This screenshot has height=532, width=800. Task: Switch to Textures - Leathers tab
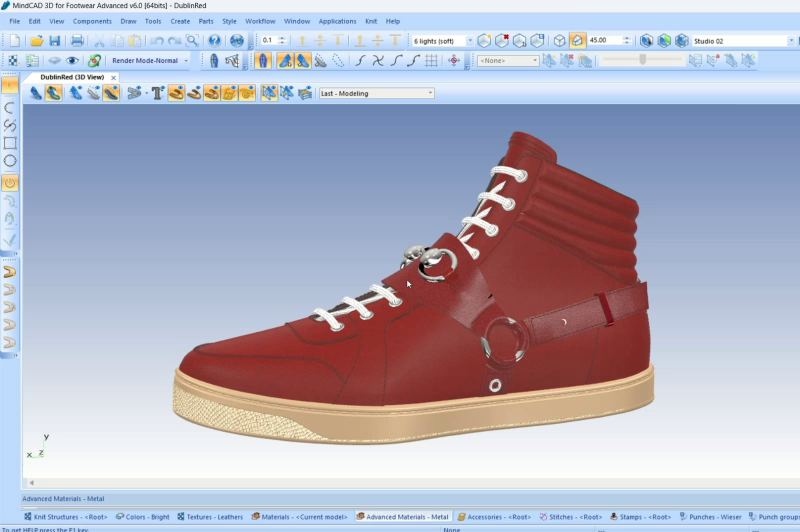pyautogui.click(x=210, y=517)
